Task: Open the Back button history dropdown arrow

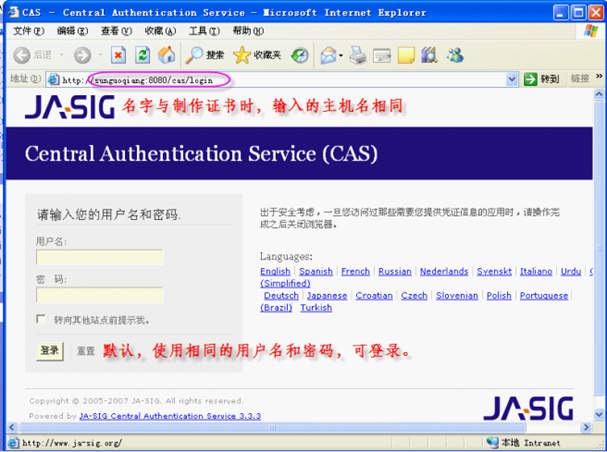Action: (x=62, y=55)
